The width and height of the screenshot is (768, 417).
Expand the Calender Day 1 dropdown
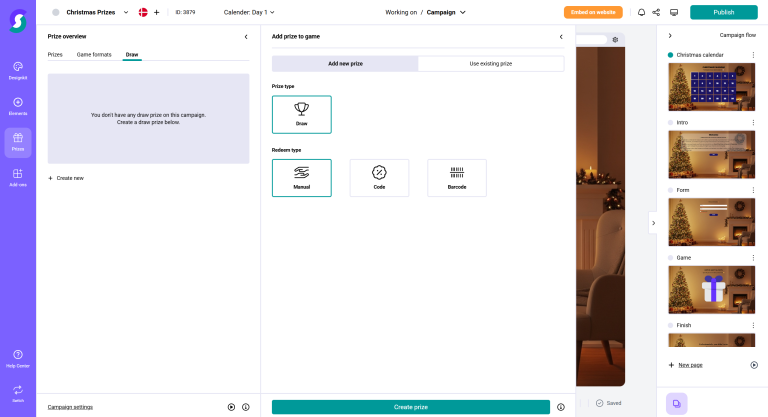click(250, 12)
